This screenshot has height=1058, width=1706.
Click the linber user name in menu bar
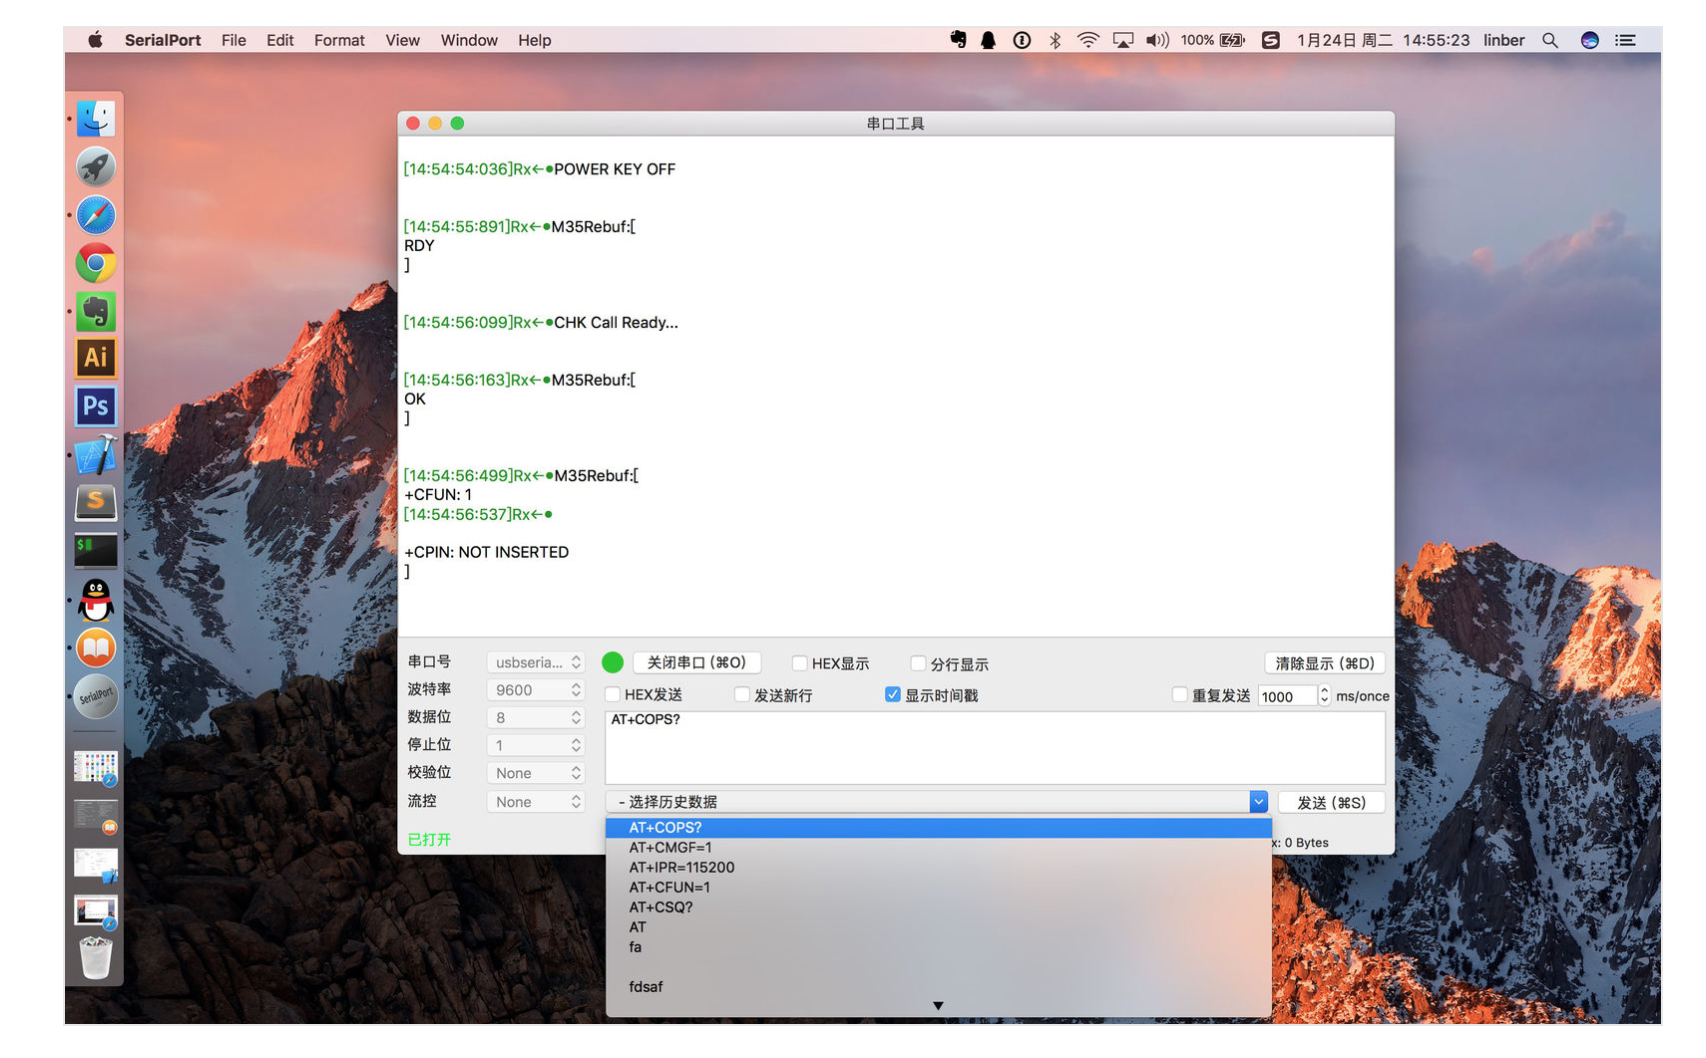1504,40
